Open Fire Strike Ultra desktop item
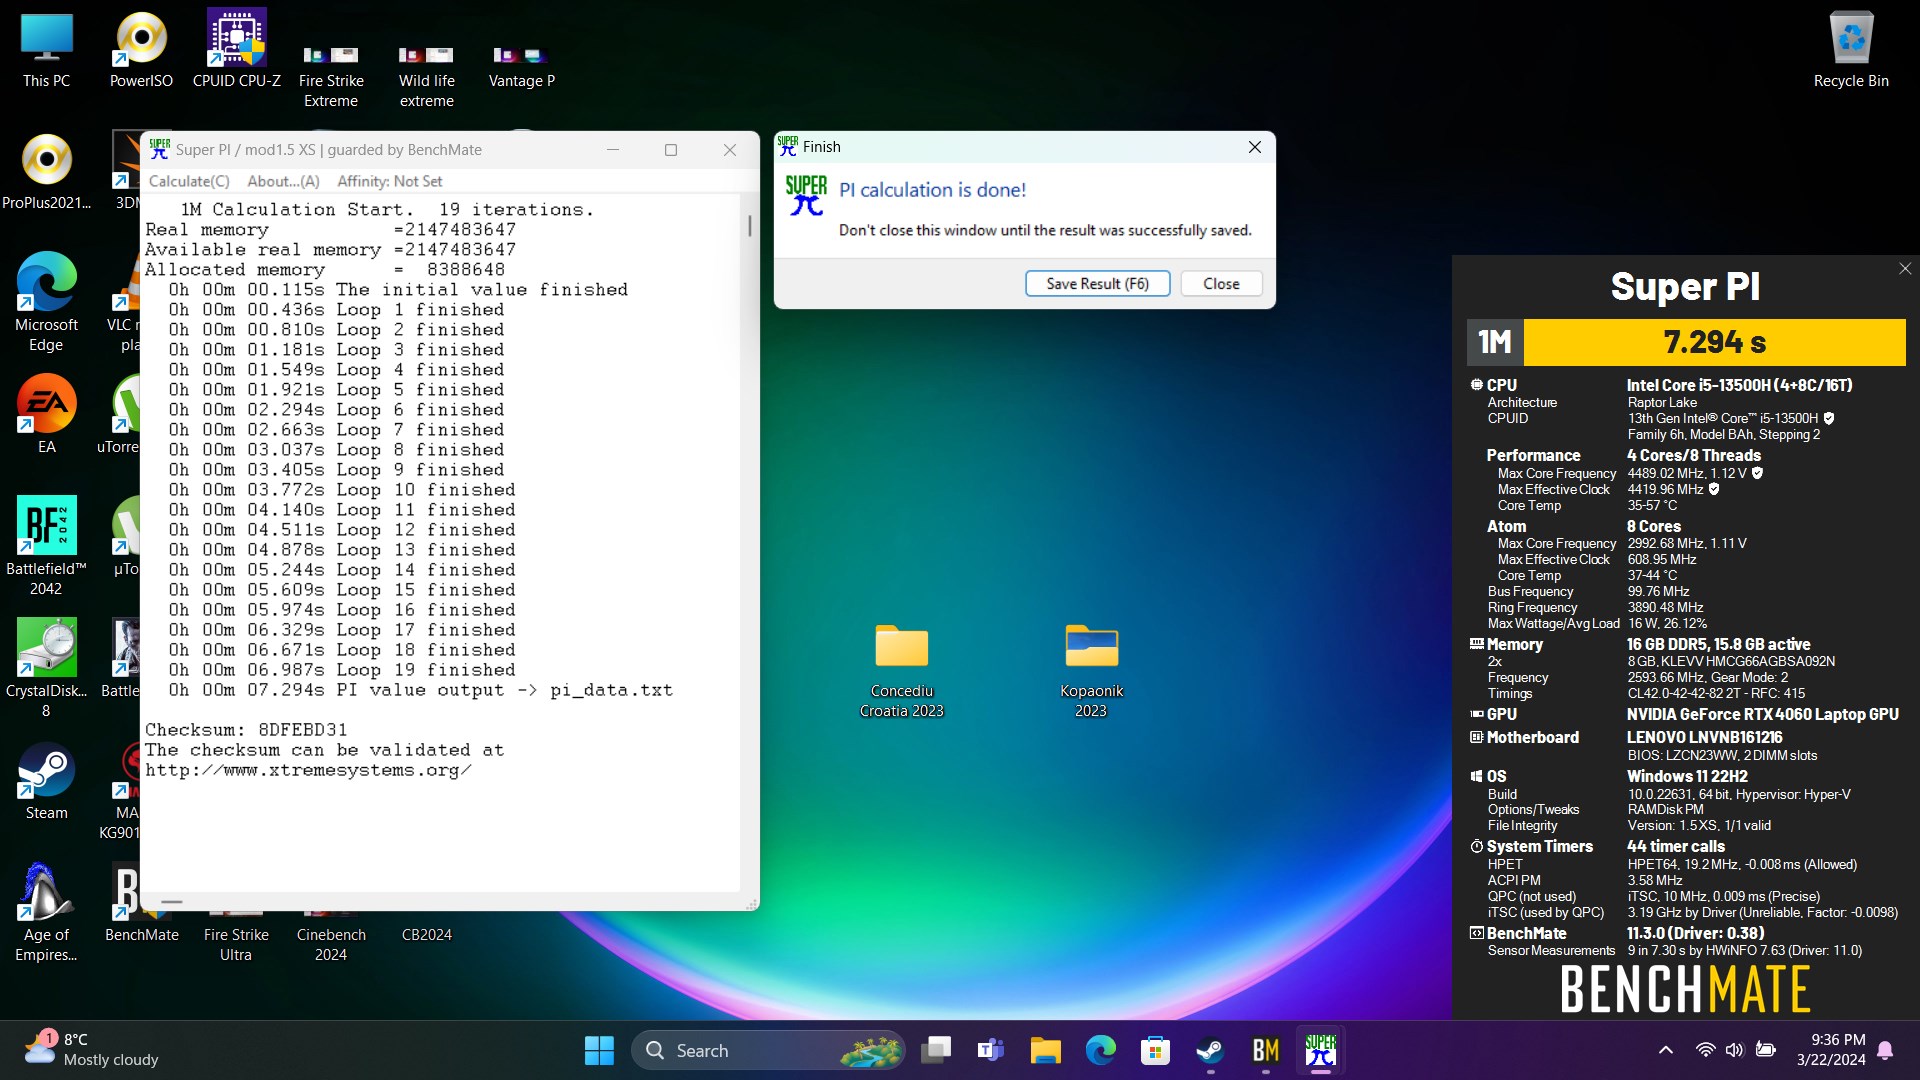 (x=236, y=935)
